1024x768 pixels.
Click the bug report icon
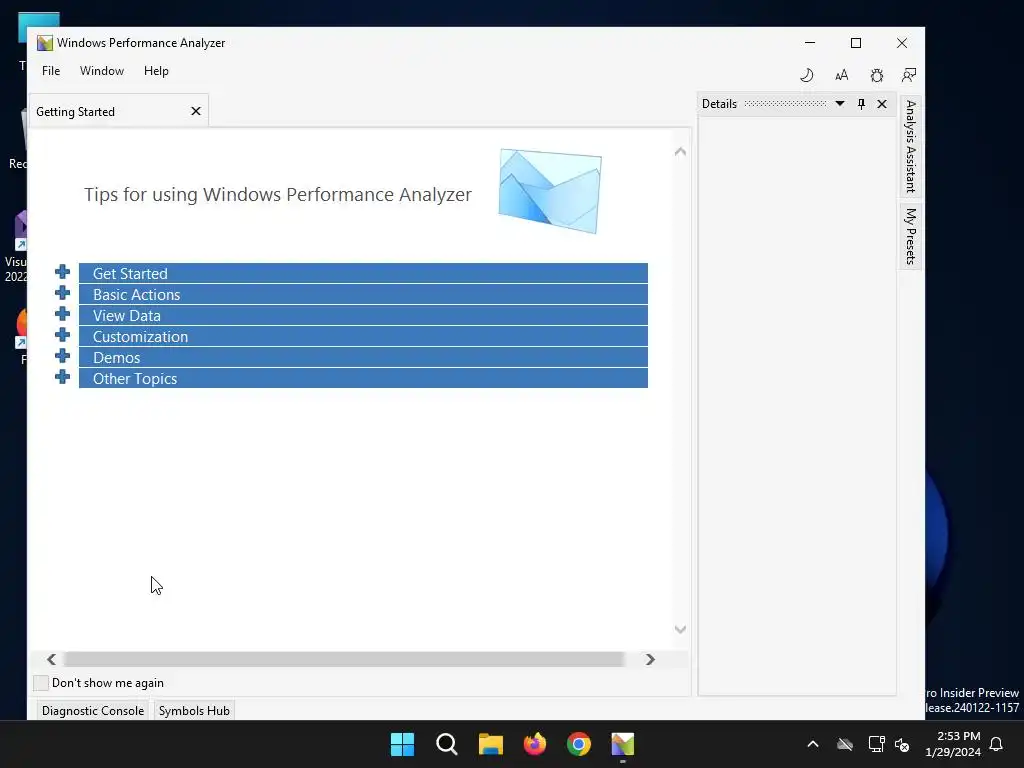point(876,75)
